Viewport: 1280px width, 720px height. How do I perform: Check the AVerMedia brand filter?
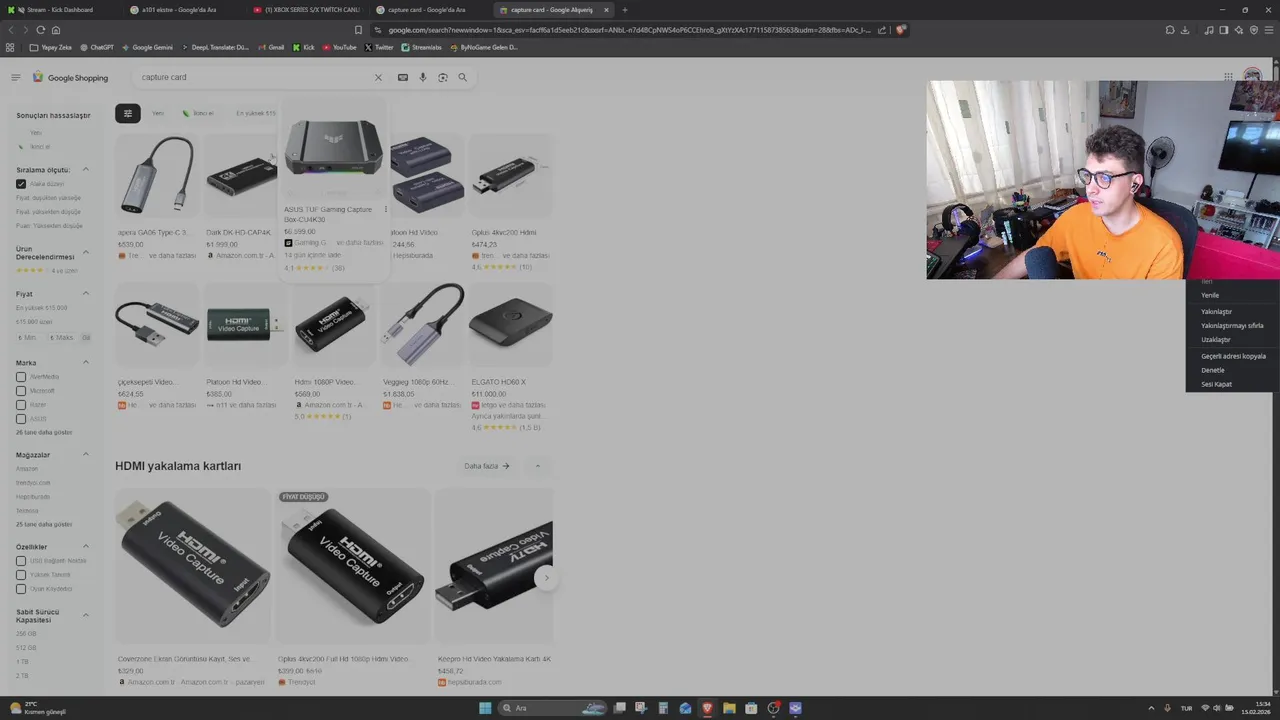[x=21, y=377]
